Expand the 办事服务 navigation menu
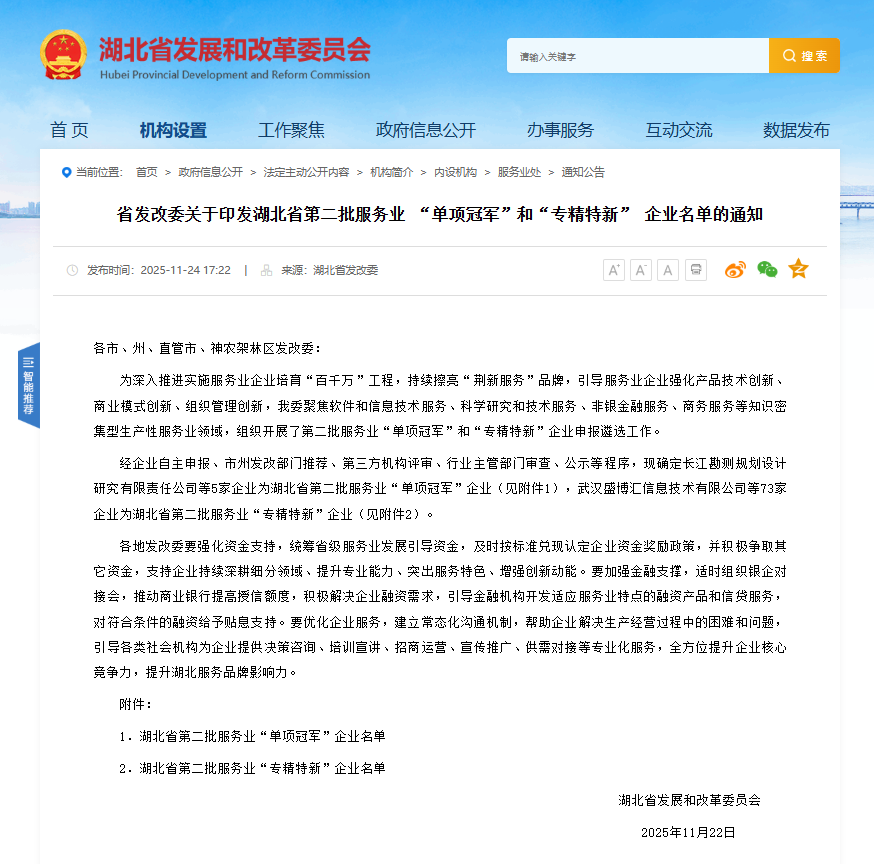874x864 pixels. pyautogui.click(x=560, y=130)
